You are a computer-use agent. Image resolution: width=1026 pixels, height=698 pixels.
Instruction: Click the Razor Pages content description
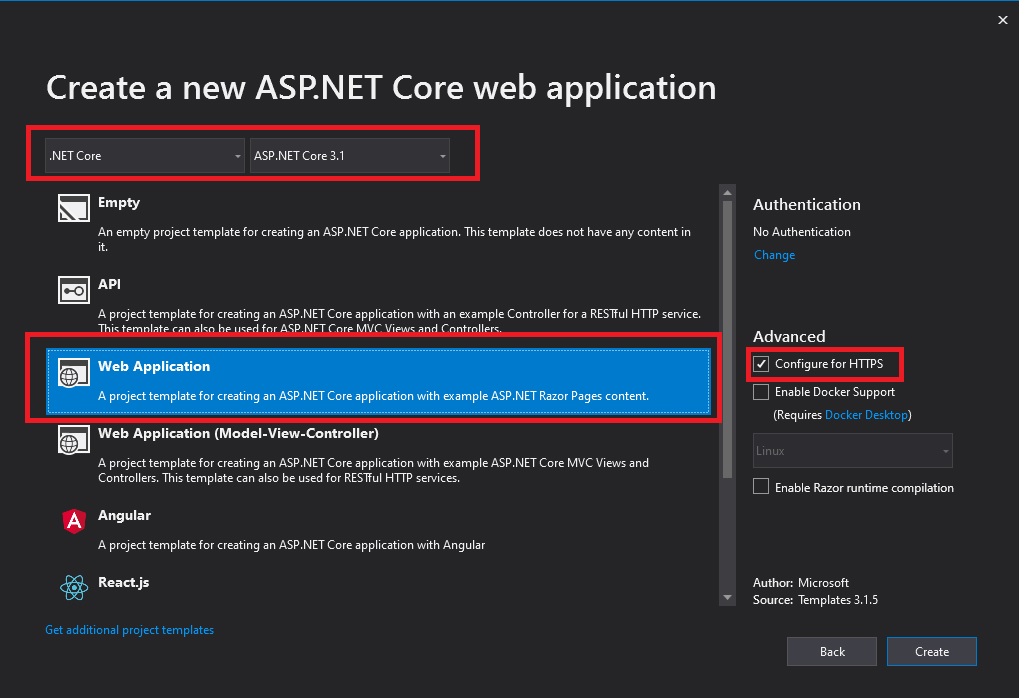click(373, 396)
